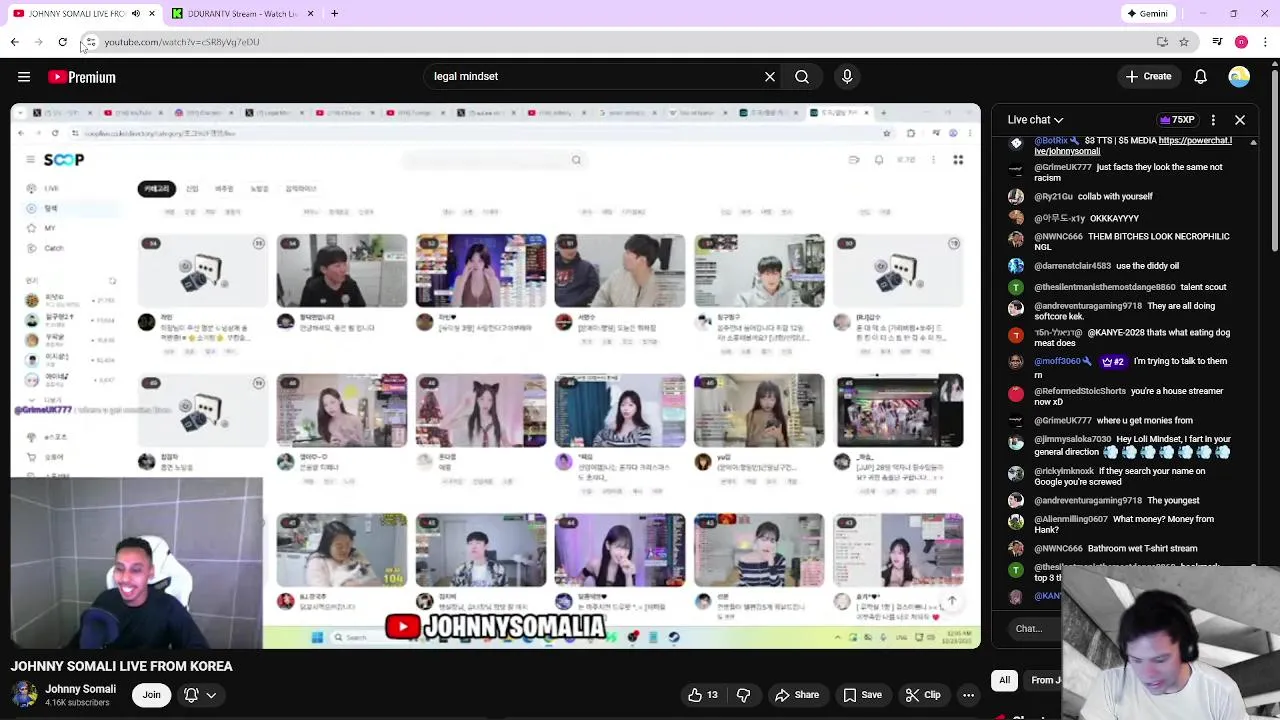Share the video
The width and height of the screenshot is (1280, 720).
797,695
